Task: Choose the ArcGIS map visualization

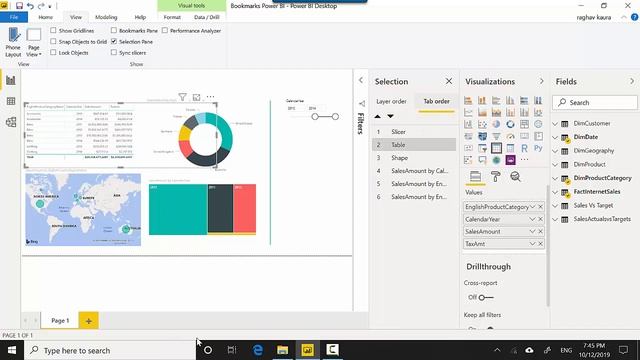Action: pyautogui.click(x=496, y=160)
